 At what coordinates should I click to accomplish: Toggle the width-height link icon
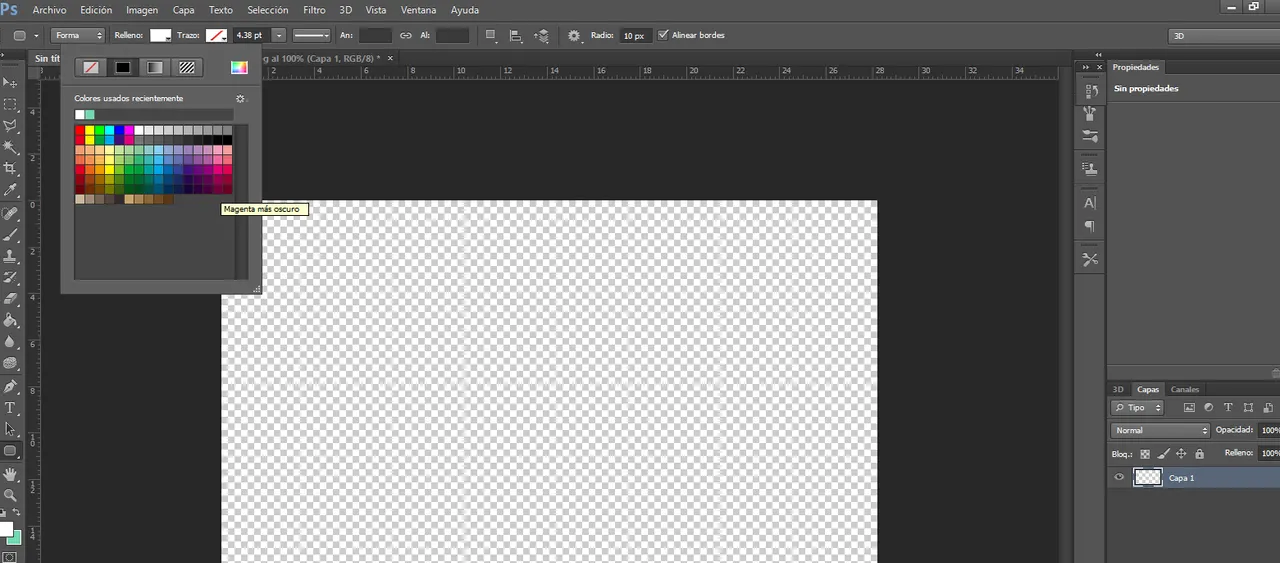coord(406,35)
